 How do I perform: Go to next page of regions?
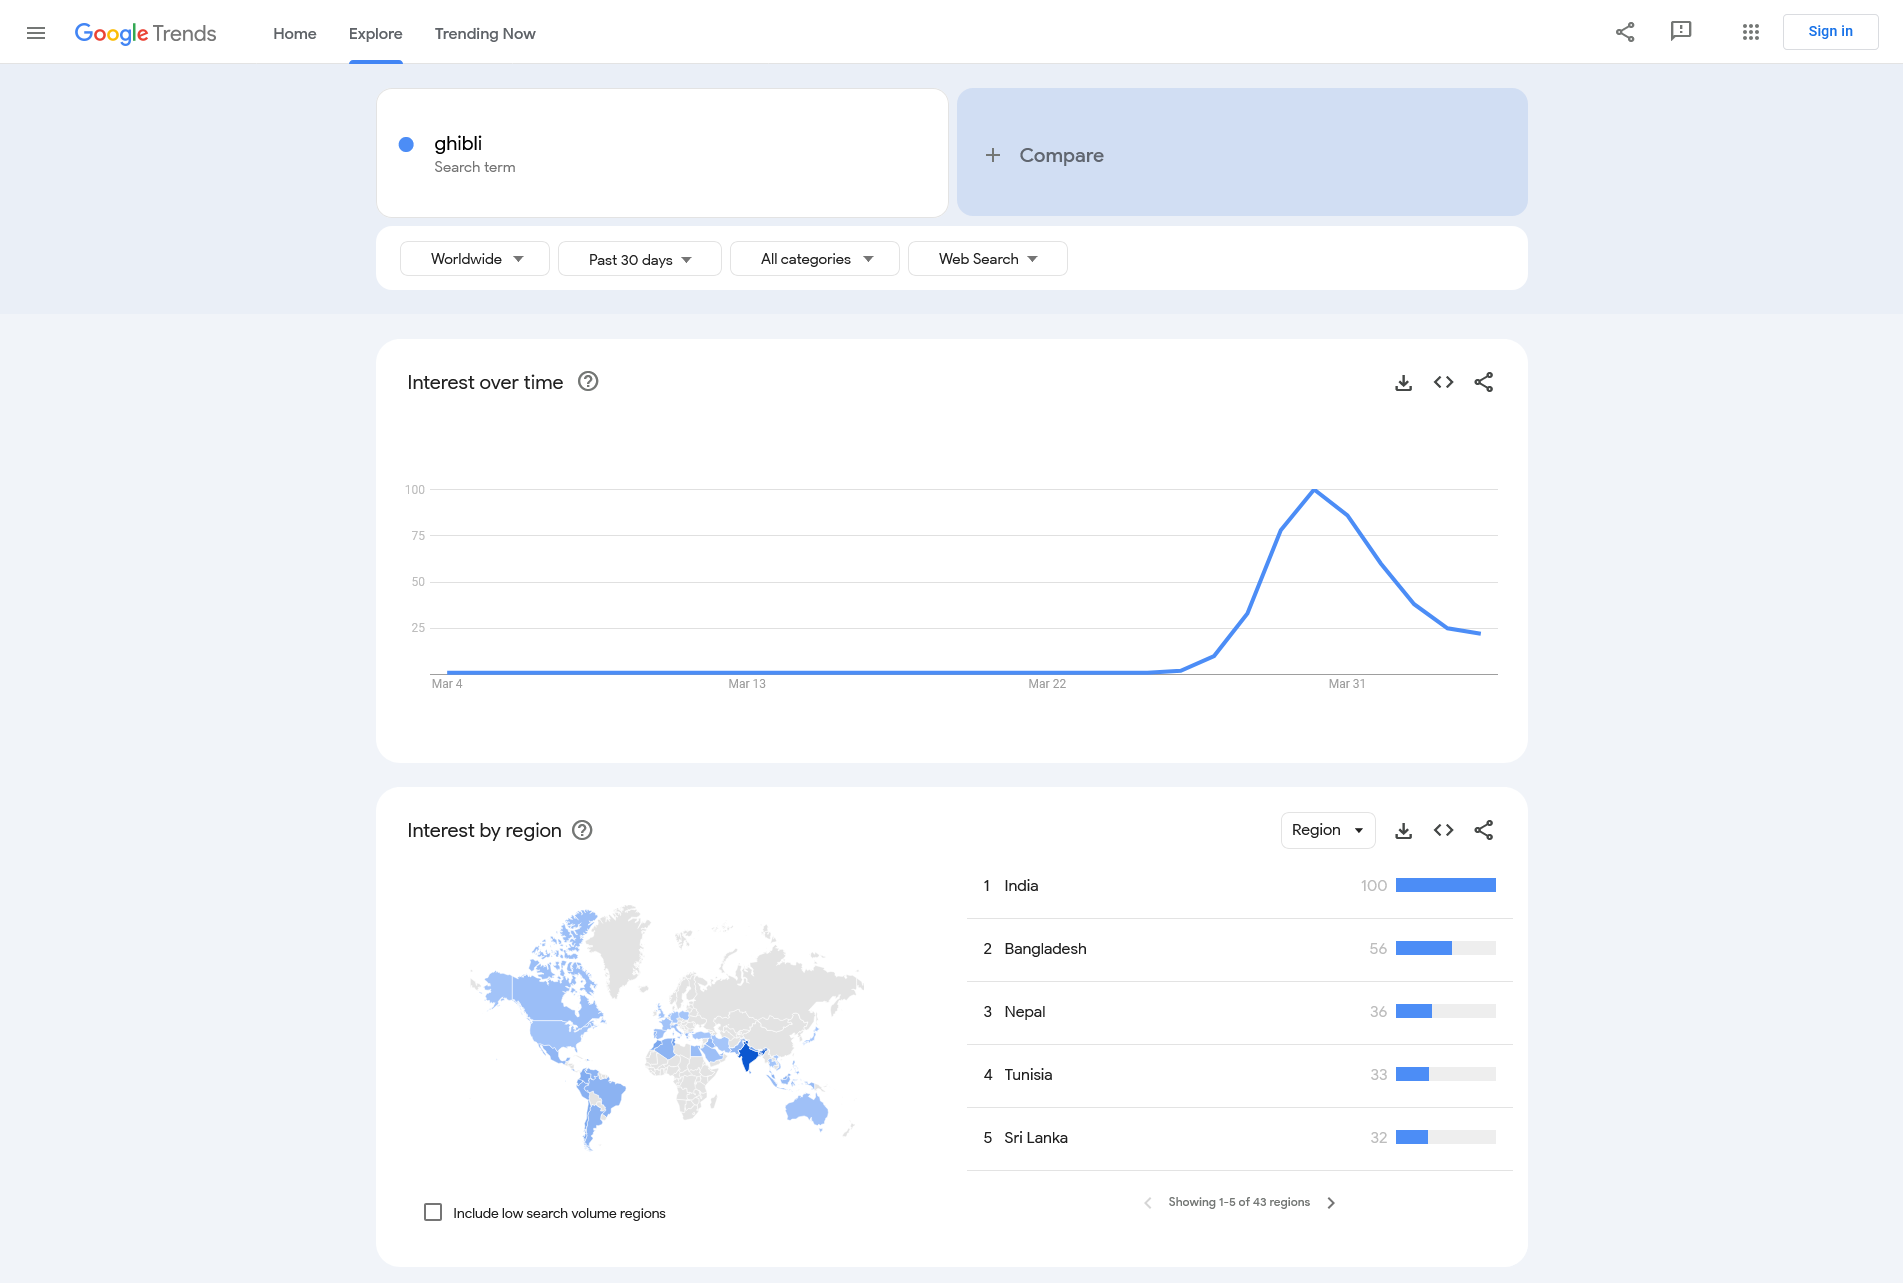point(1331,1203)
